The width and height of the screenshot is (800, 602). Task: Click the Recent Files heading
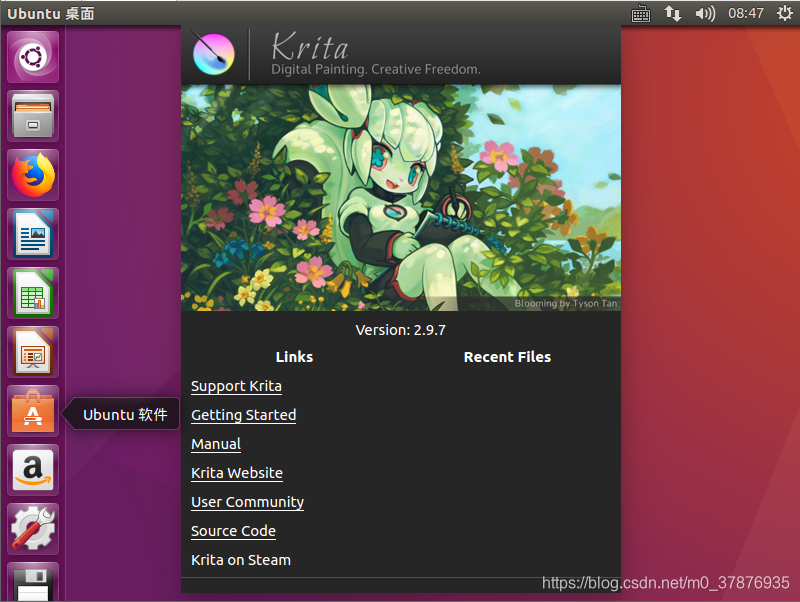[507, 357]
